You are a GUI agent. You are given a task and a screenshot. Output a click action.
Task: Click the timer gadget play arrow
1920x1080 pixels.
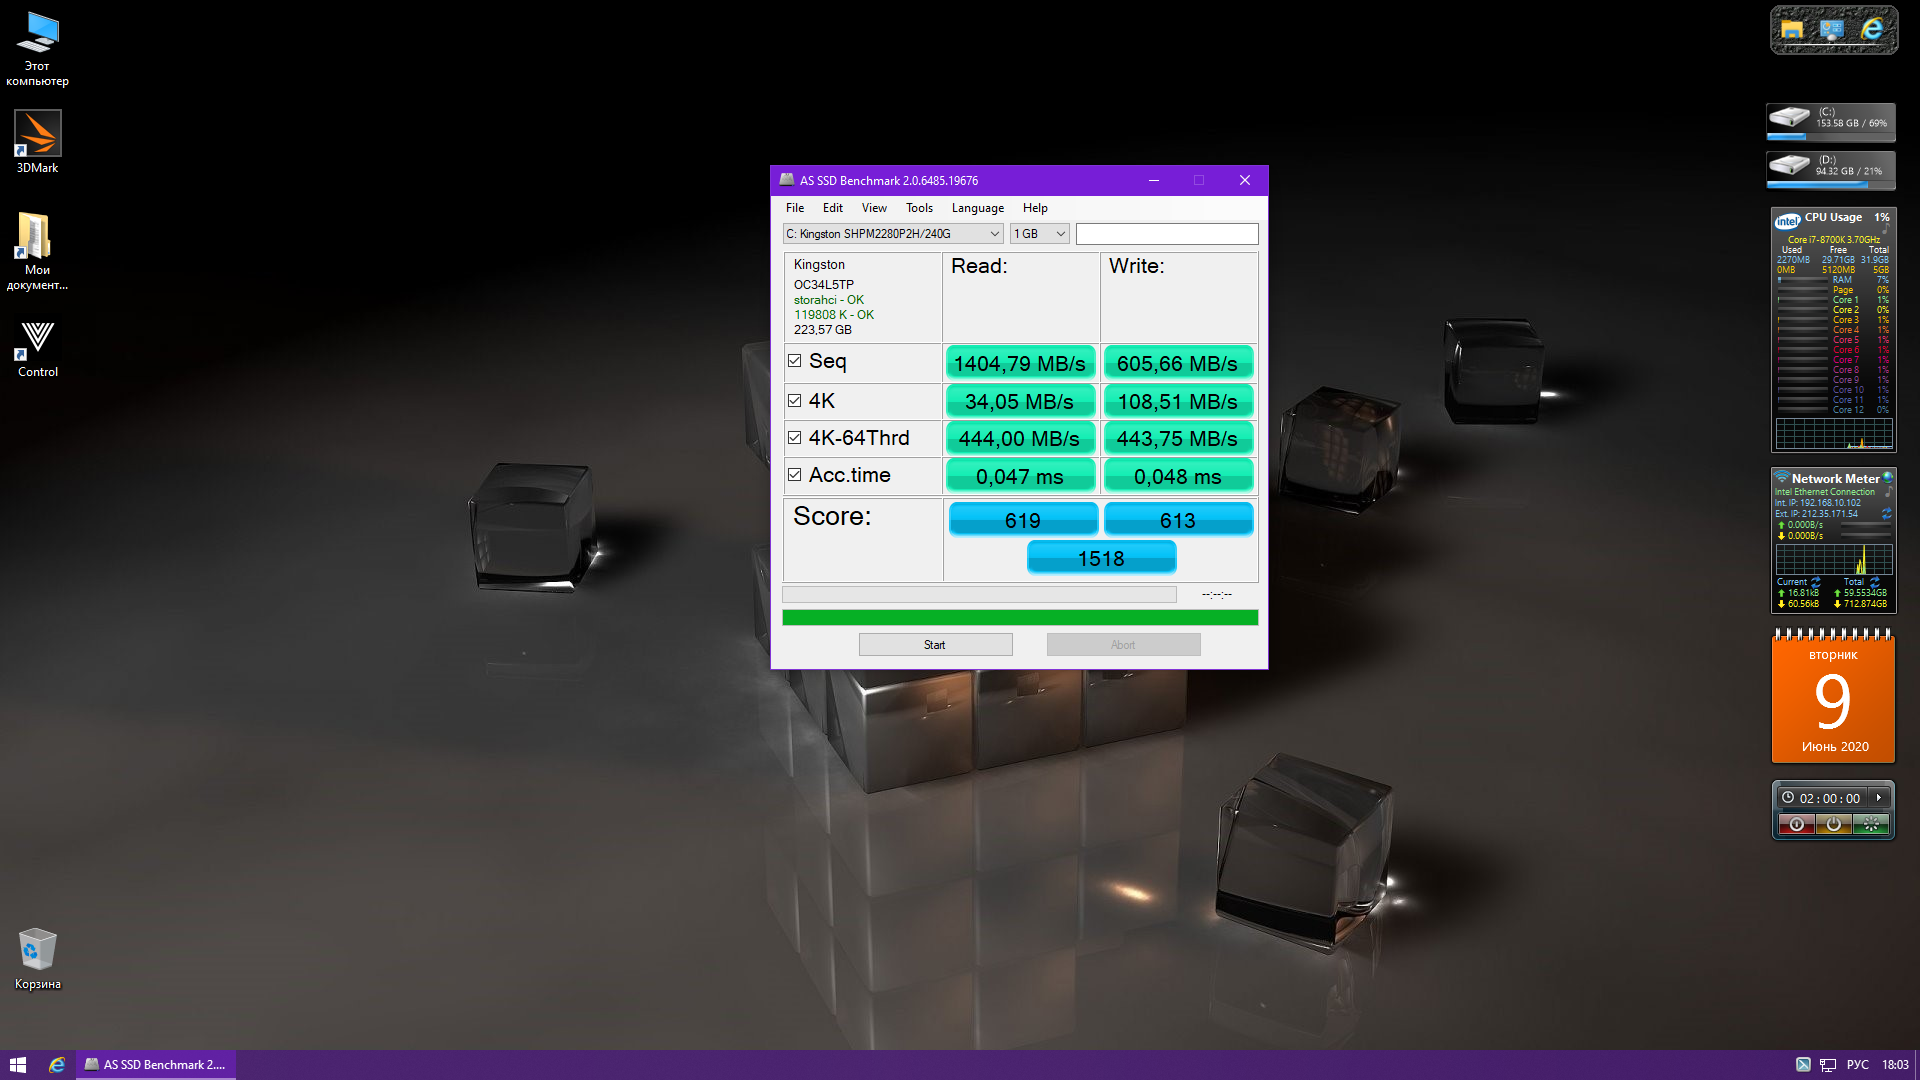(x=1879, y=798)
